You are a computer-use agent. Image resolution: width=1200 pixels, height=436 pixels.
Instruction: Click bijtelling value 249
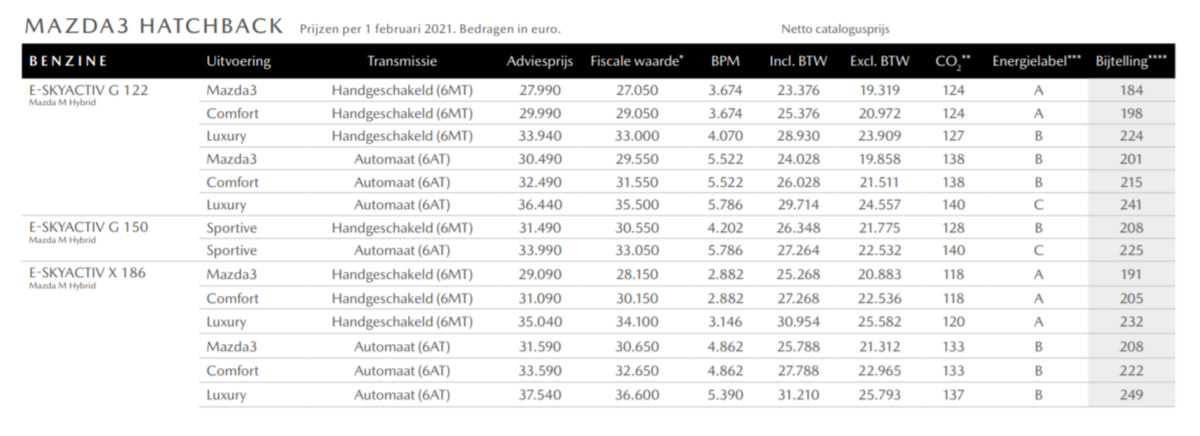(x=1131, y=396)
